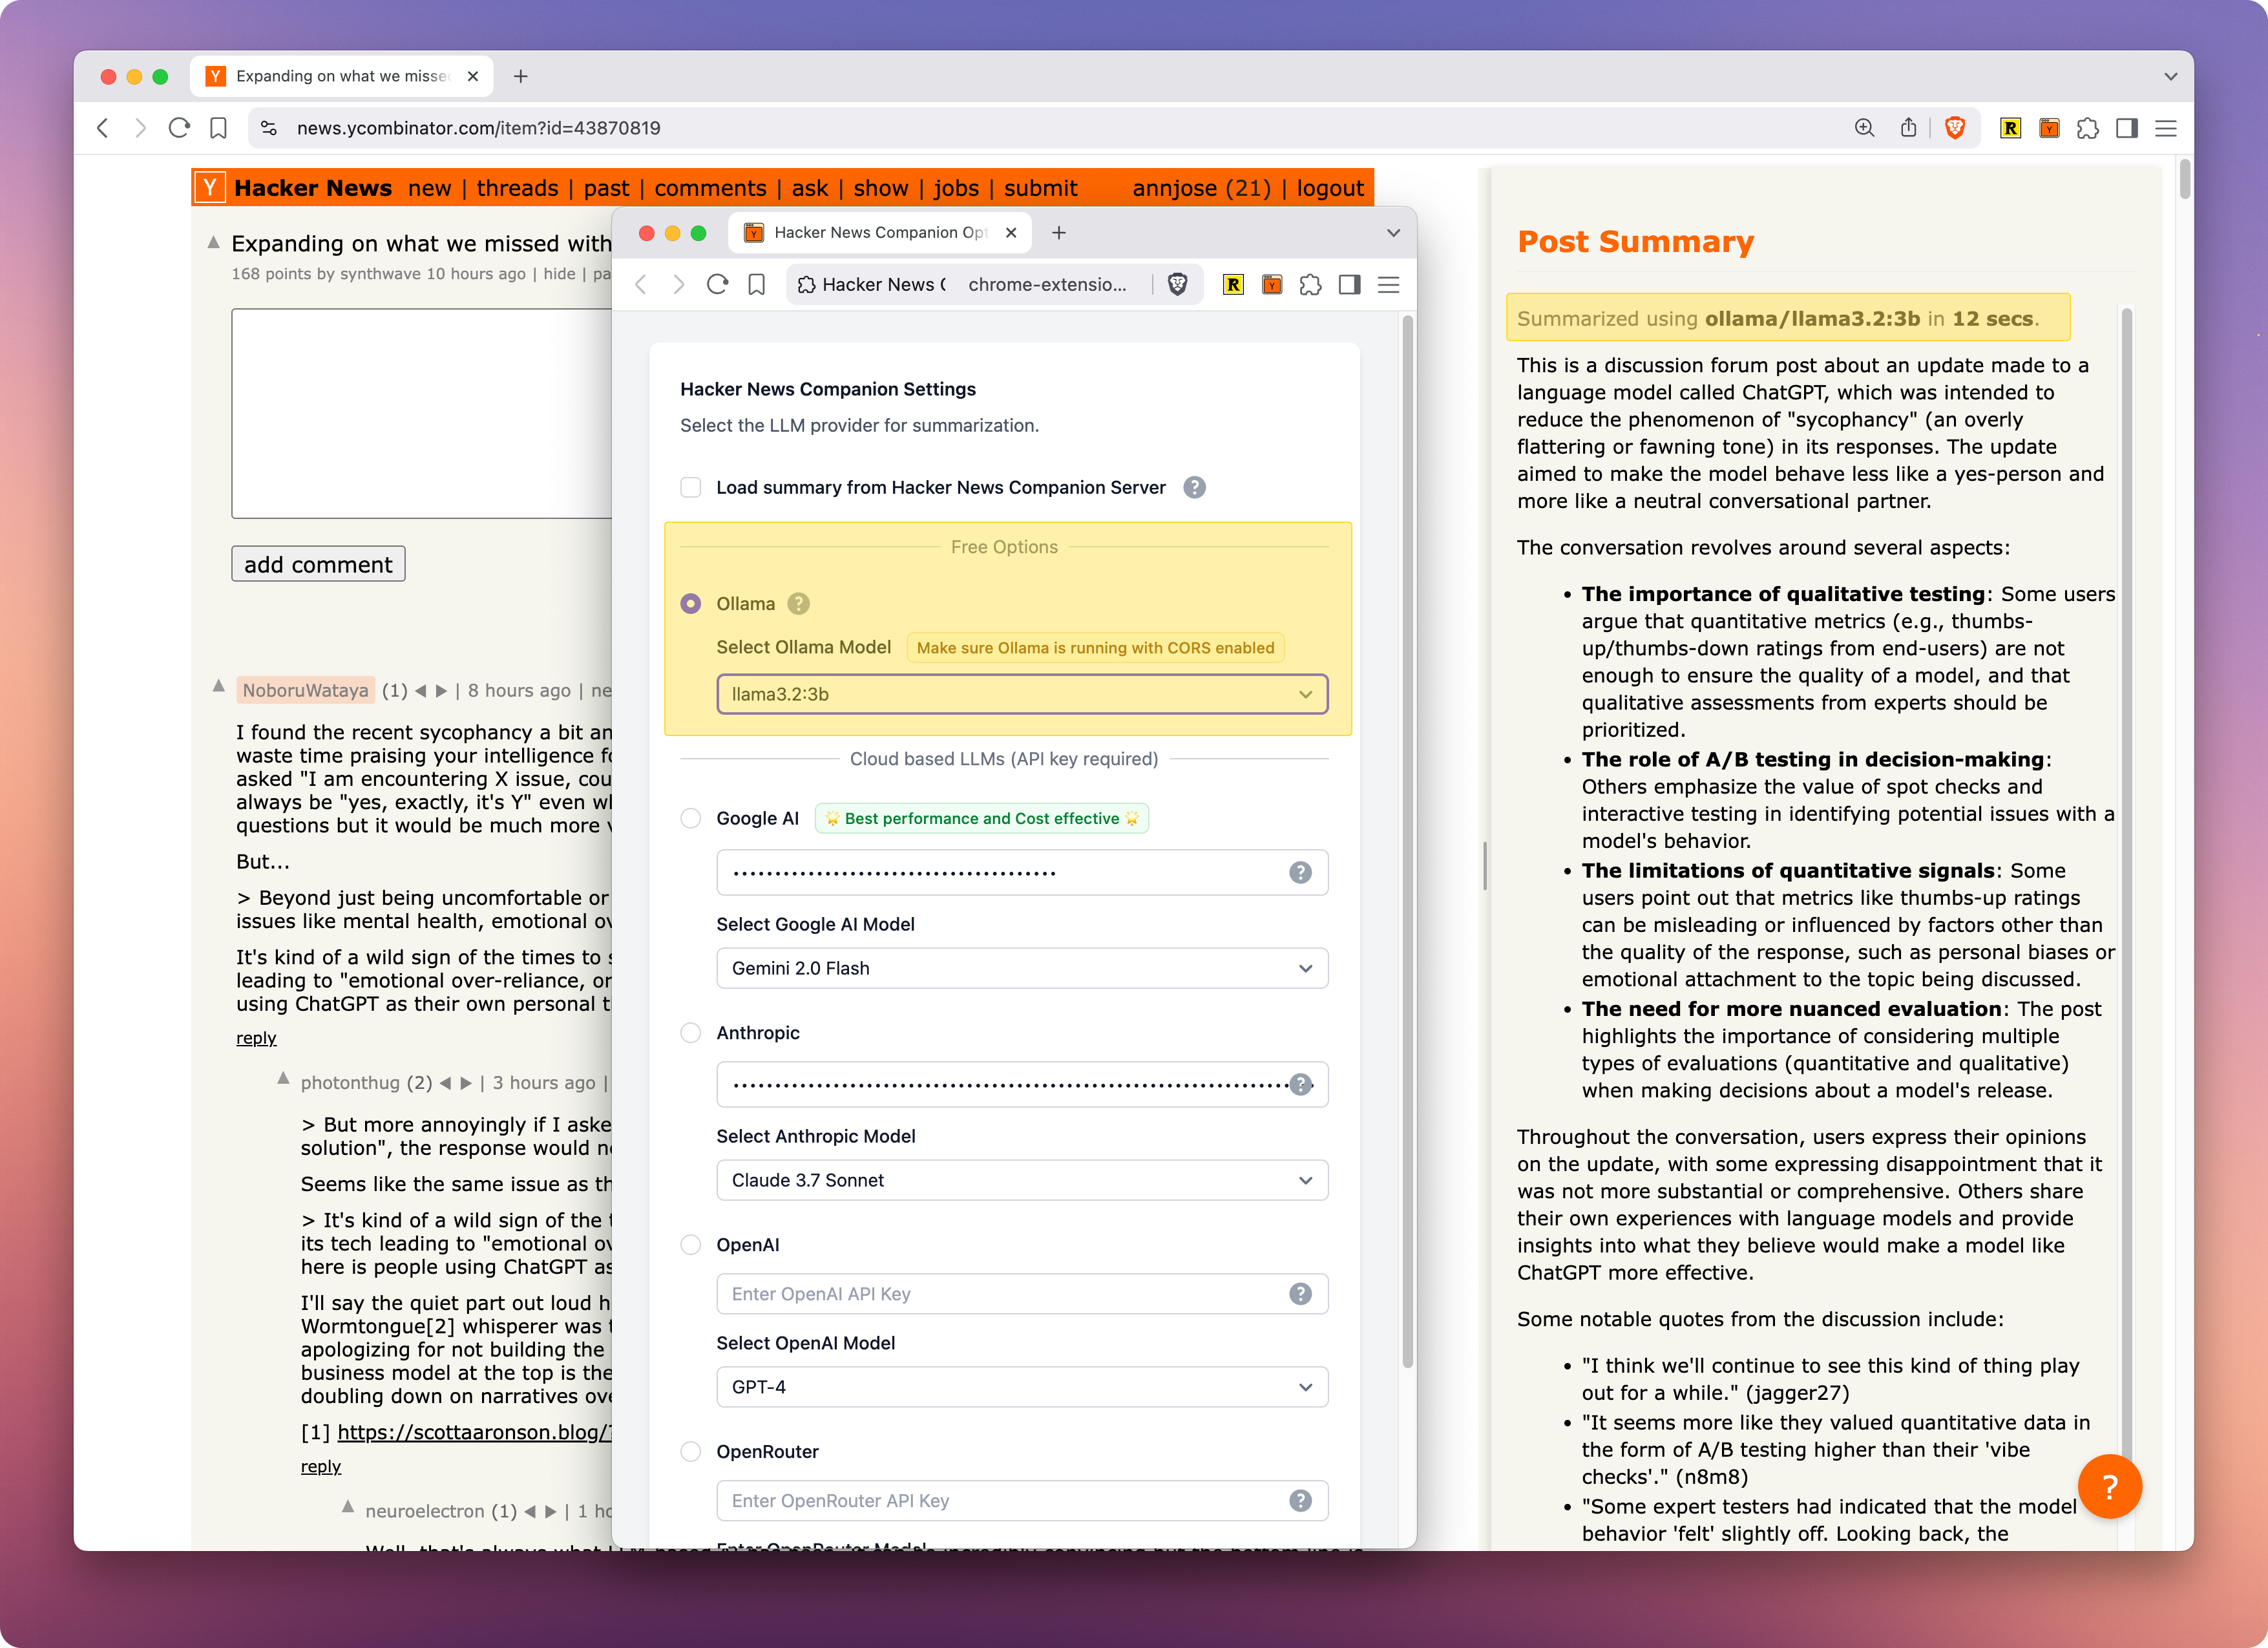
Task: Click help icon in Google AI key field
Action: (x=1299, y=873)
